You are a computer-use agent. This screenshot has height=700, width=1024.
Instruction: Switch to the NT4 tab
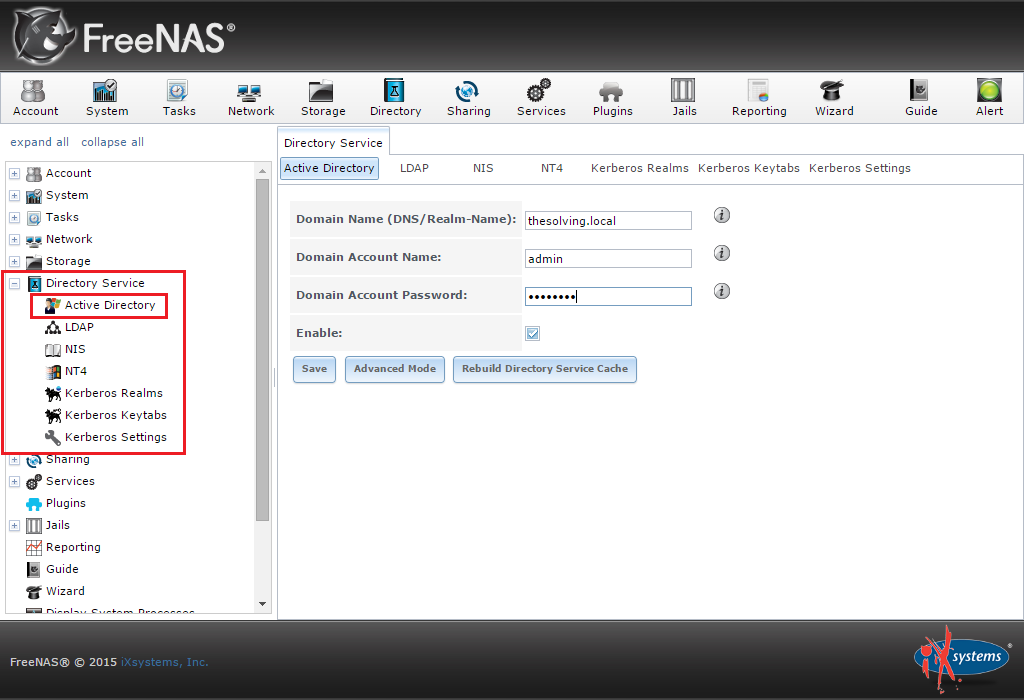tap(551, 168)
